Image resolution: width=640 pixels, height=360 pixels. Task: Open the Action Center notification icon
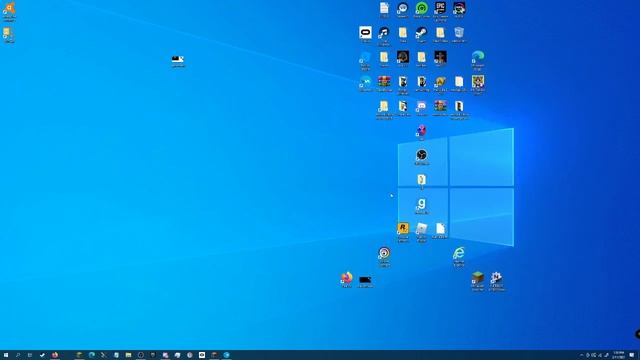click(x=632, y=355)
